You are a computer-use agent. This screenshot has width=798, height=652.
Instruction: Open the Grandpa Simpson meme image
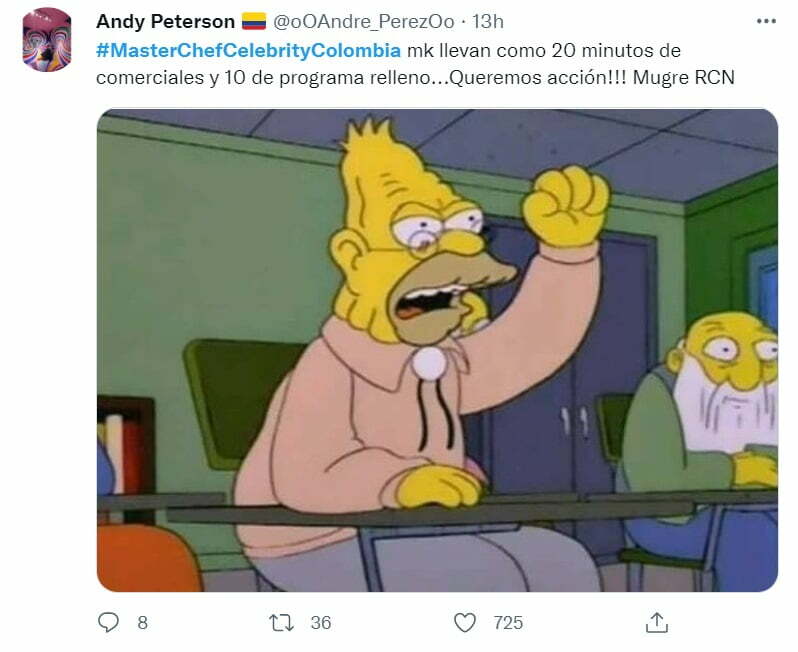tap(437, 350)
